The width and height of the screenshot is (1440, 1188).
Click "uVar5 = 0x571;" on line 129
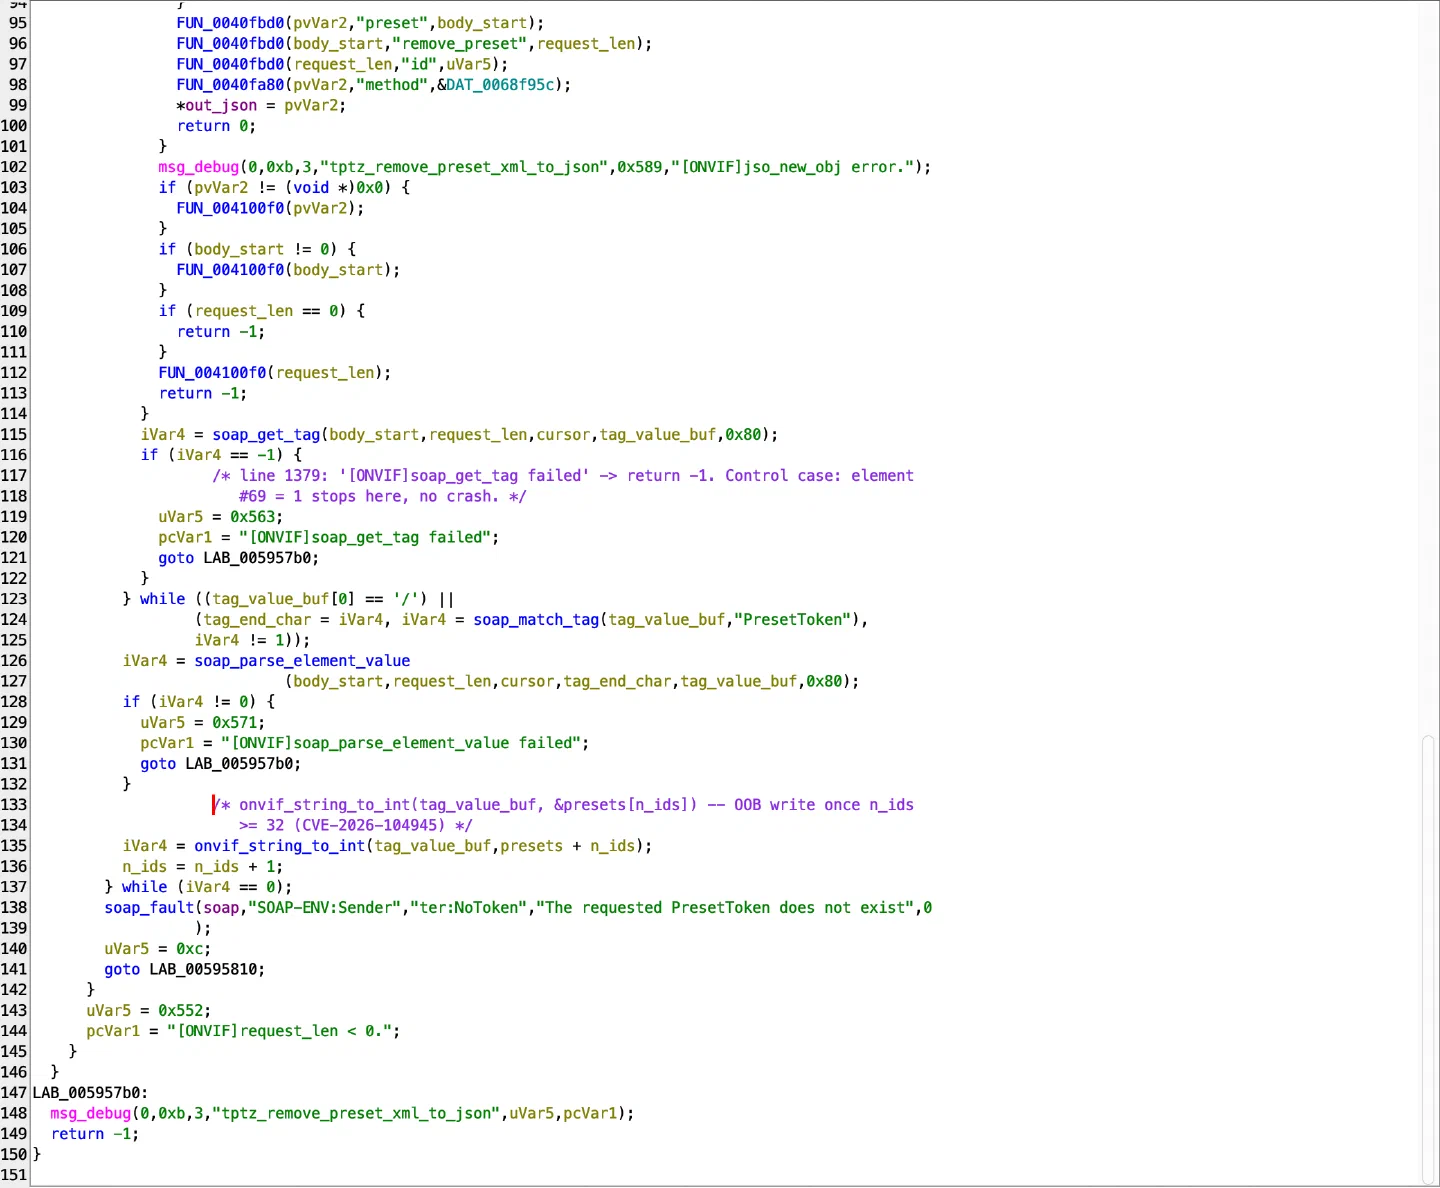pos(203,722)
